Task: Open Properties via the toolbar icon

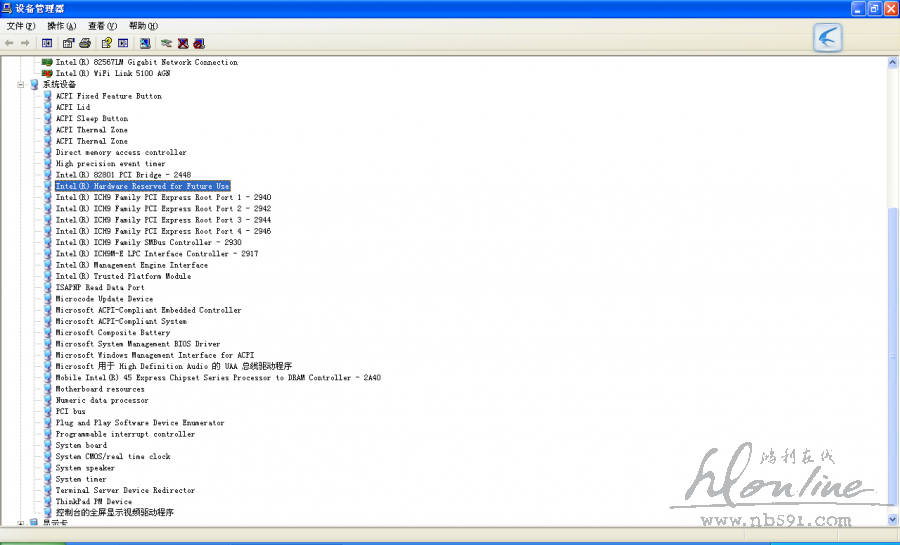Action: pyautogui.click(x=68, y=43)
